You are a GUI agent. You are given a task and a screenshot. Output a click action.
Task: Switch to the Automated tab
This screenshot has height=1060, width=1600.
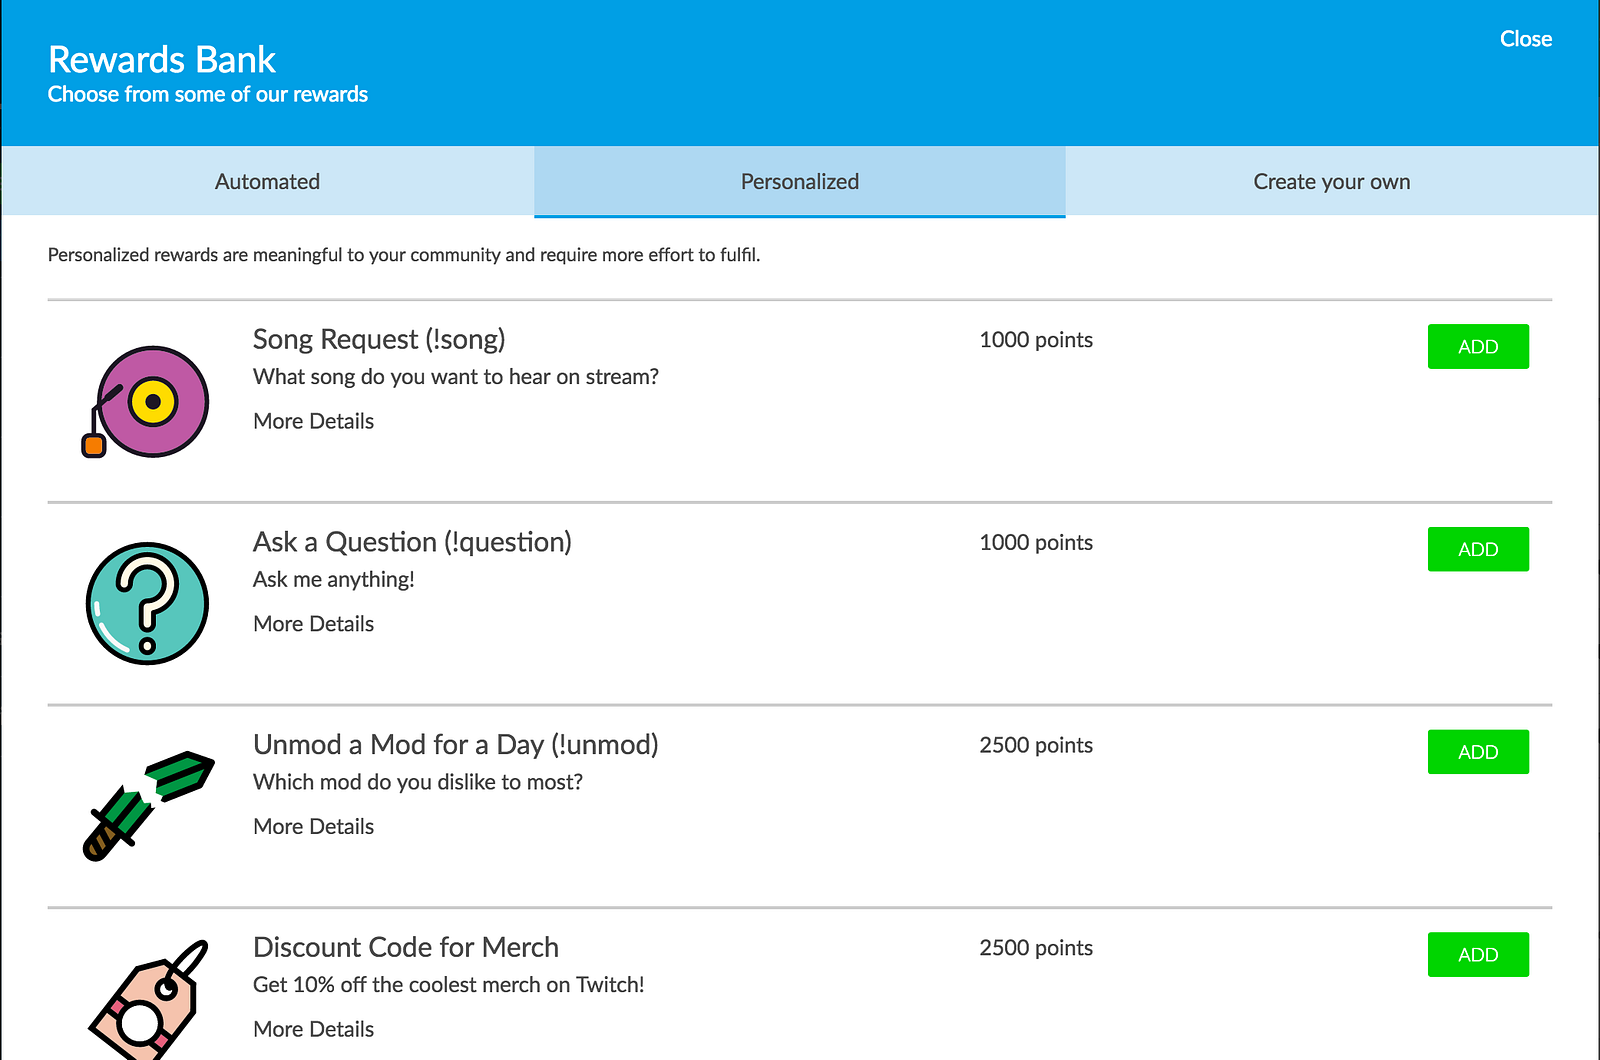(x=267, y=182)
